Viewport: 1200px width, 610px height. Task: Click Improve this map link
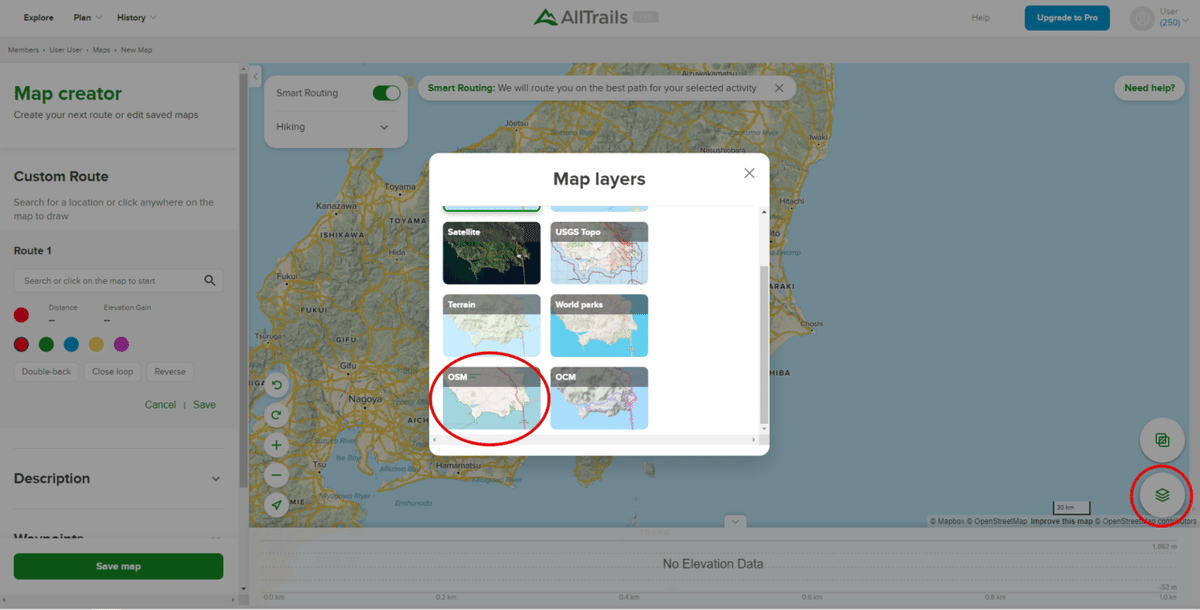coord(1062,521)
